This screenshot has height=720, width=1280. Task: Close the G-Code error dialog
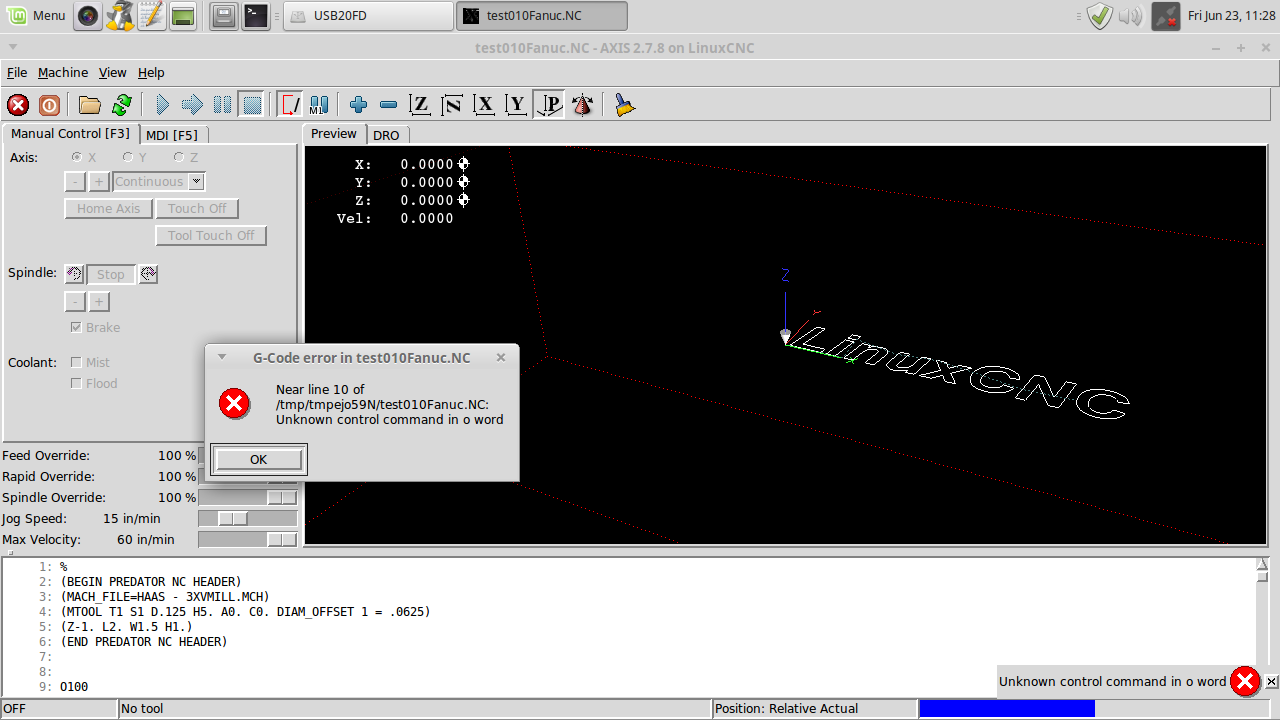pos(501,357)
